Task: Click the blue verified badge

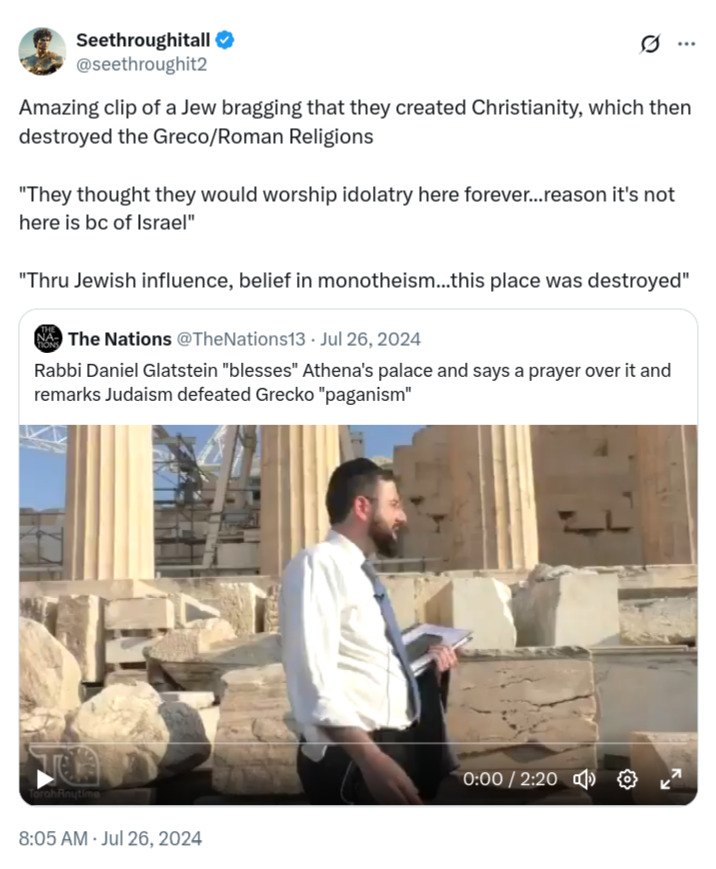Action: (224, 40)
